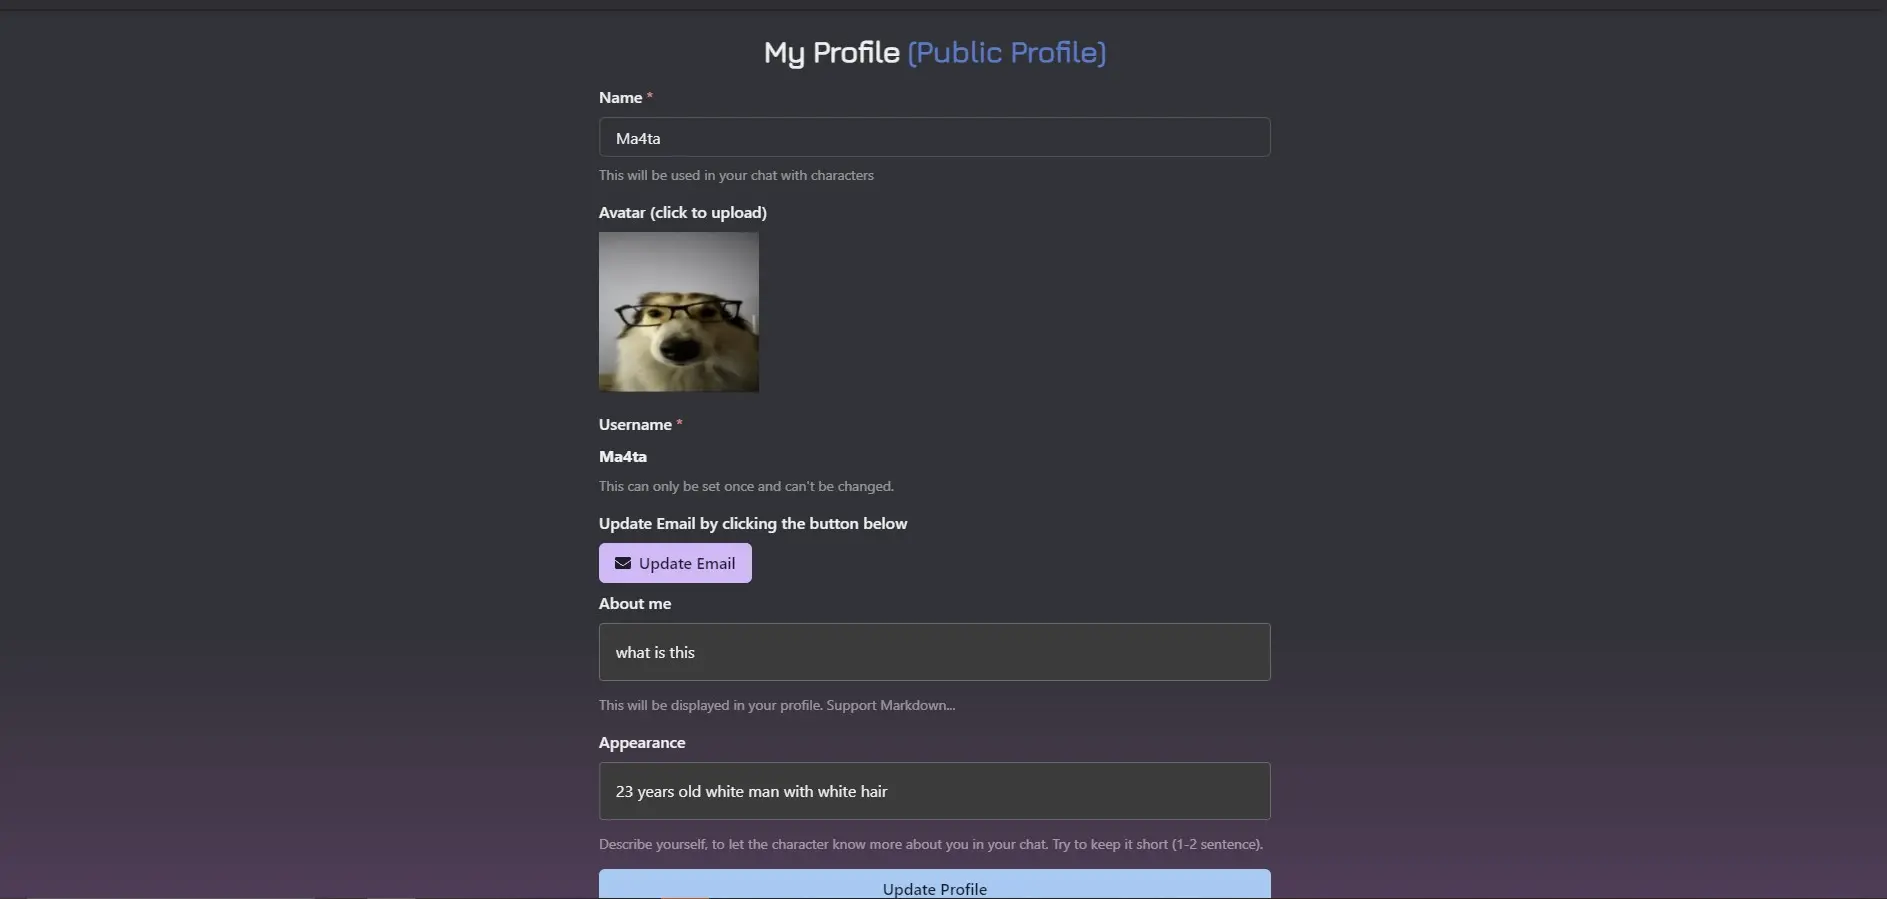1887x899 pixels.
Task: Click inside the Appearance text field
Action: (x=934, y=791)
